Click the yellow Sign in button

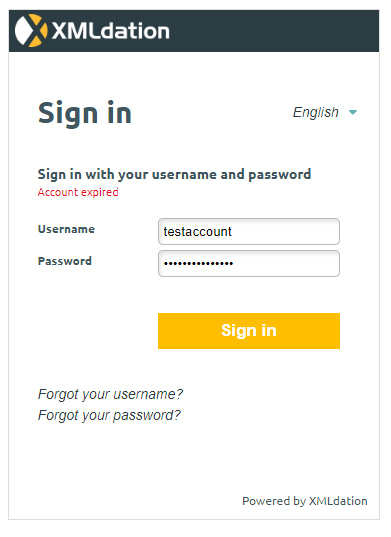pyautogui.click(x=249, y=331)
